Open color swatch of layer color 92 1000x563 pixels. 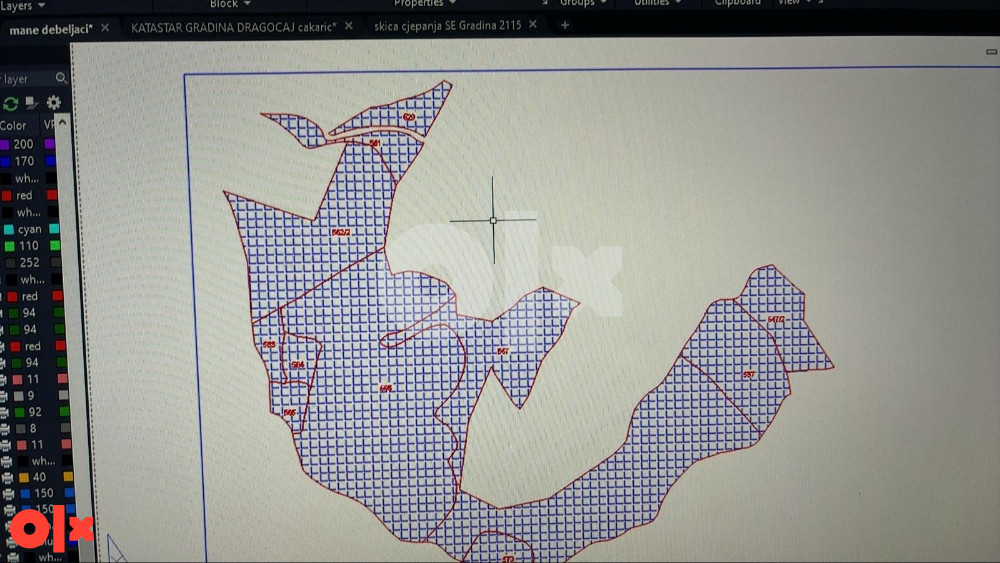click(x=20, y=412)
